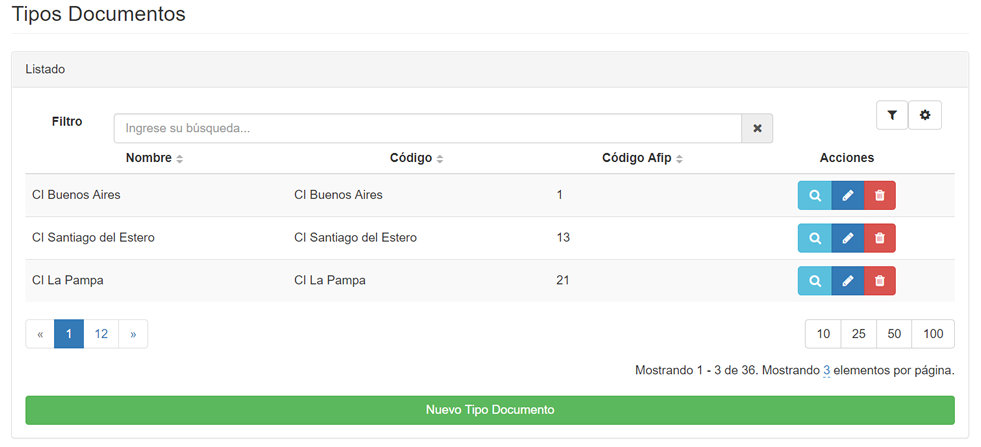The image size is (981, 447).
Task: View details of CI Buenos Aires row
Action: click(x=815, y=195)
